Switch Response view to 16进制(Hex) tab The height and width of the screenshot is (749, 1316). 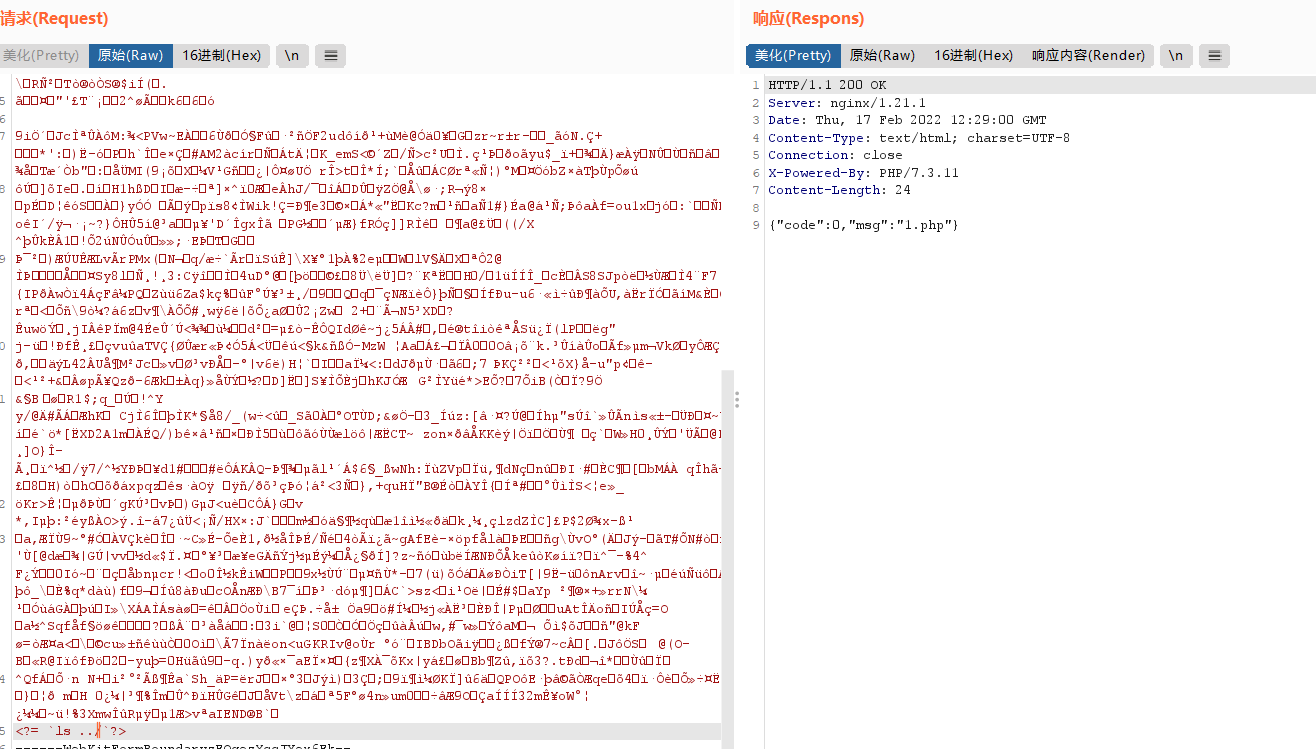point(973,56)
